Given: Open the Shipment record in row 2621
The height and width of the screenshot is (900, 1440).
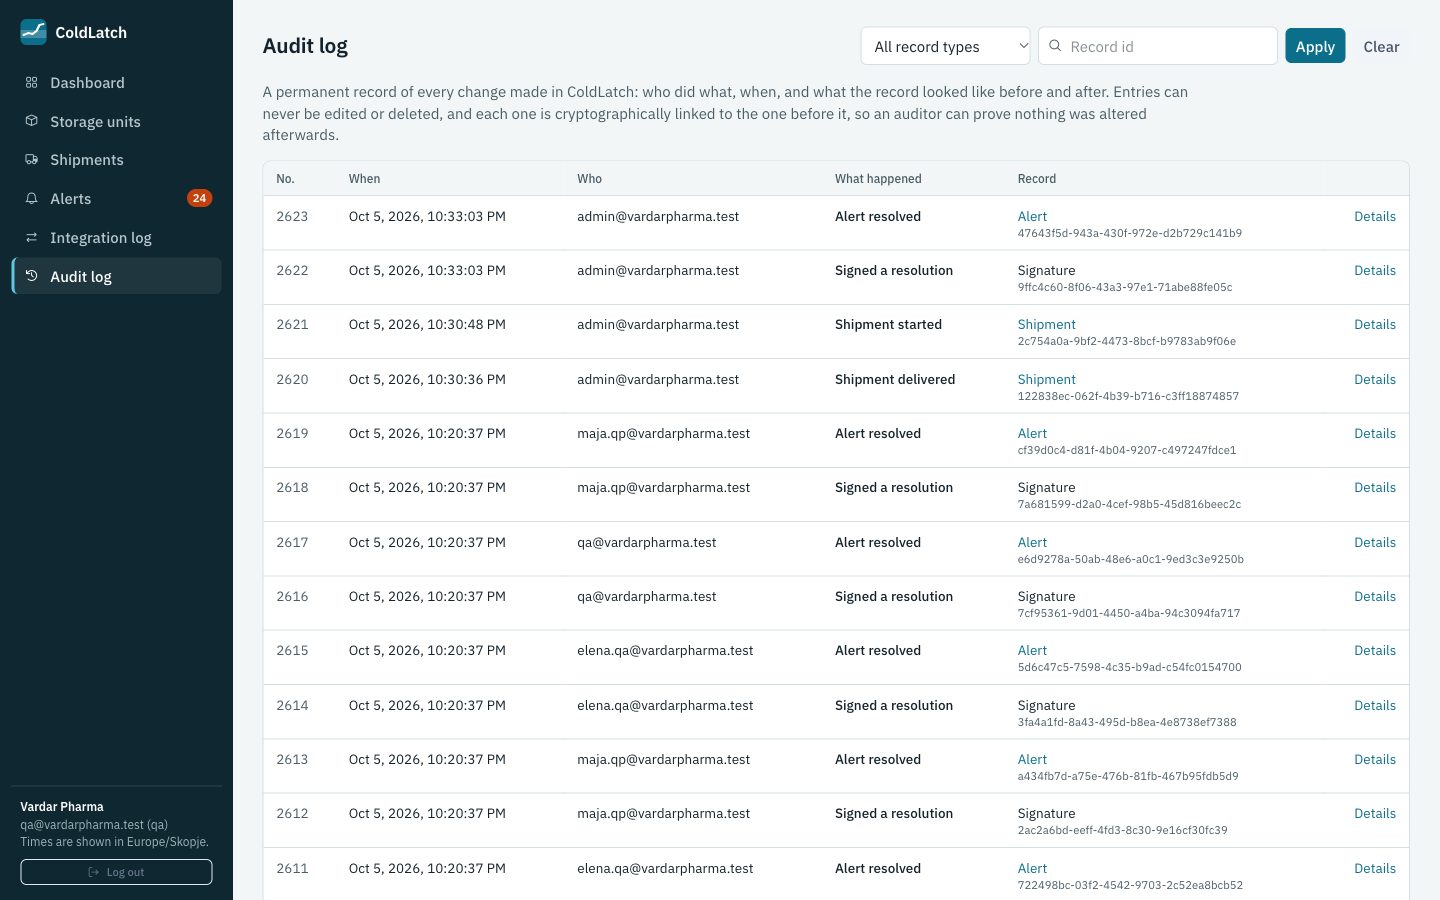Looking at the screenshot, I should pyautogui.click(x=1046, y=324).
